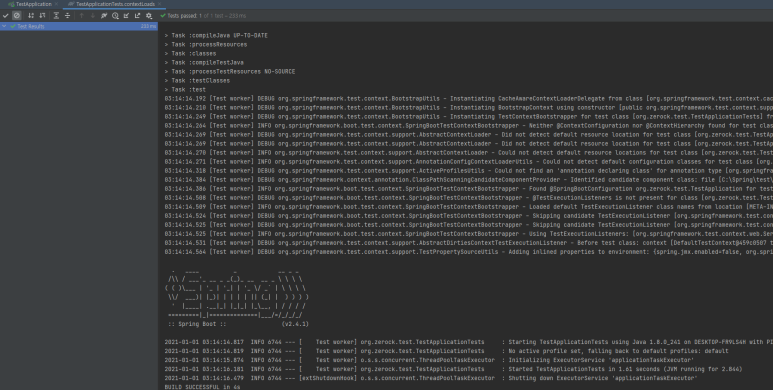773x390 pixels.
Task: Click the 'Task :testClasses' console line
Action: (x=197, y=80)
